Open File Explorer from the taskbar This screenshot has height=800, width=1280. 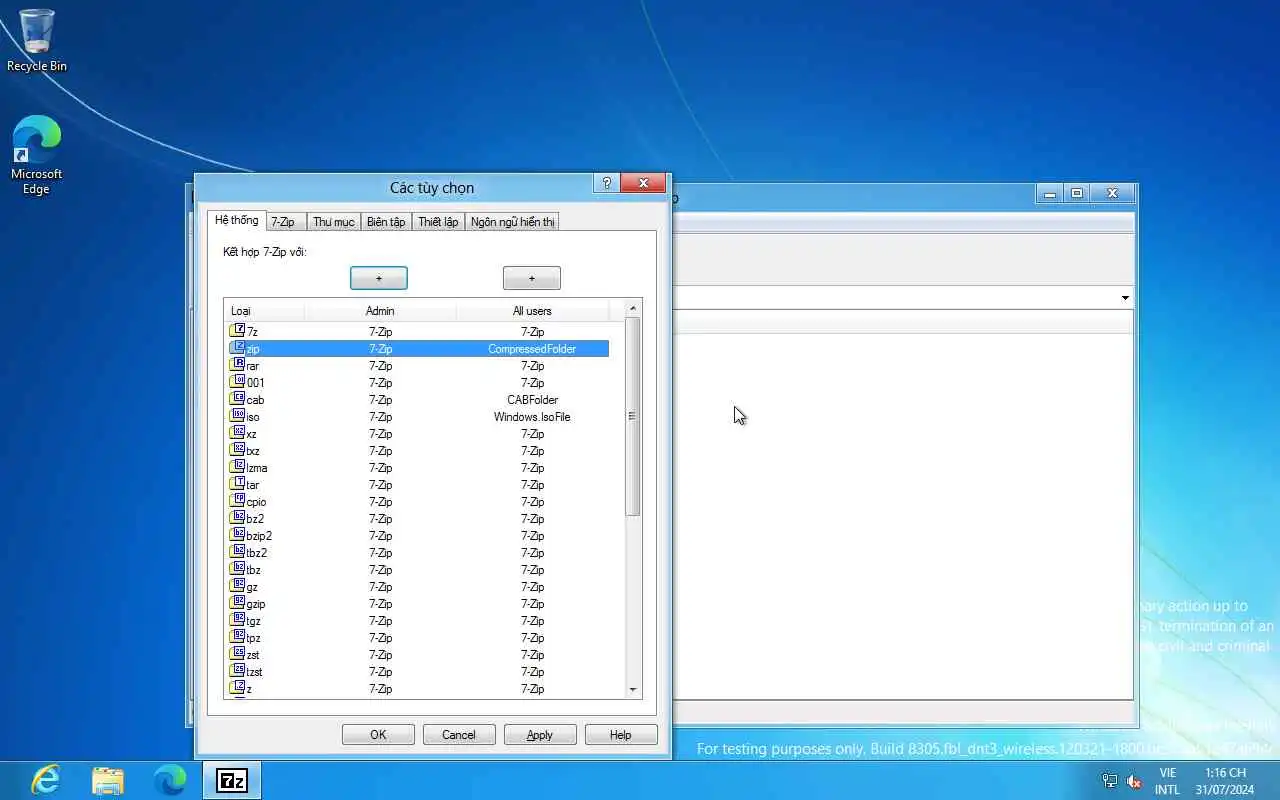[108, 780]
